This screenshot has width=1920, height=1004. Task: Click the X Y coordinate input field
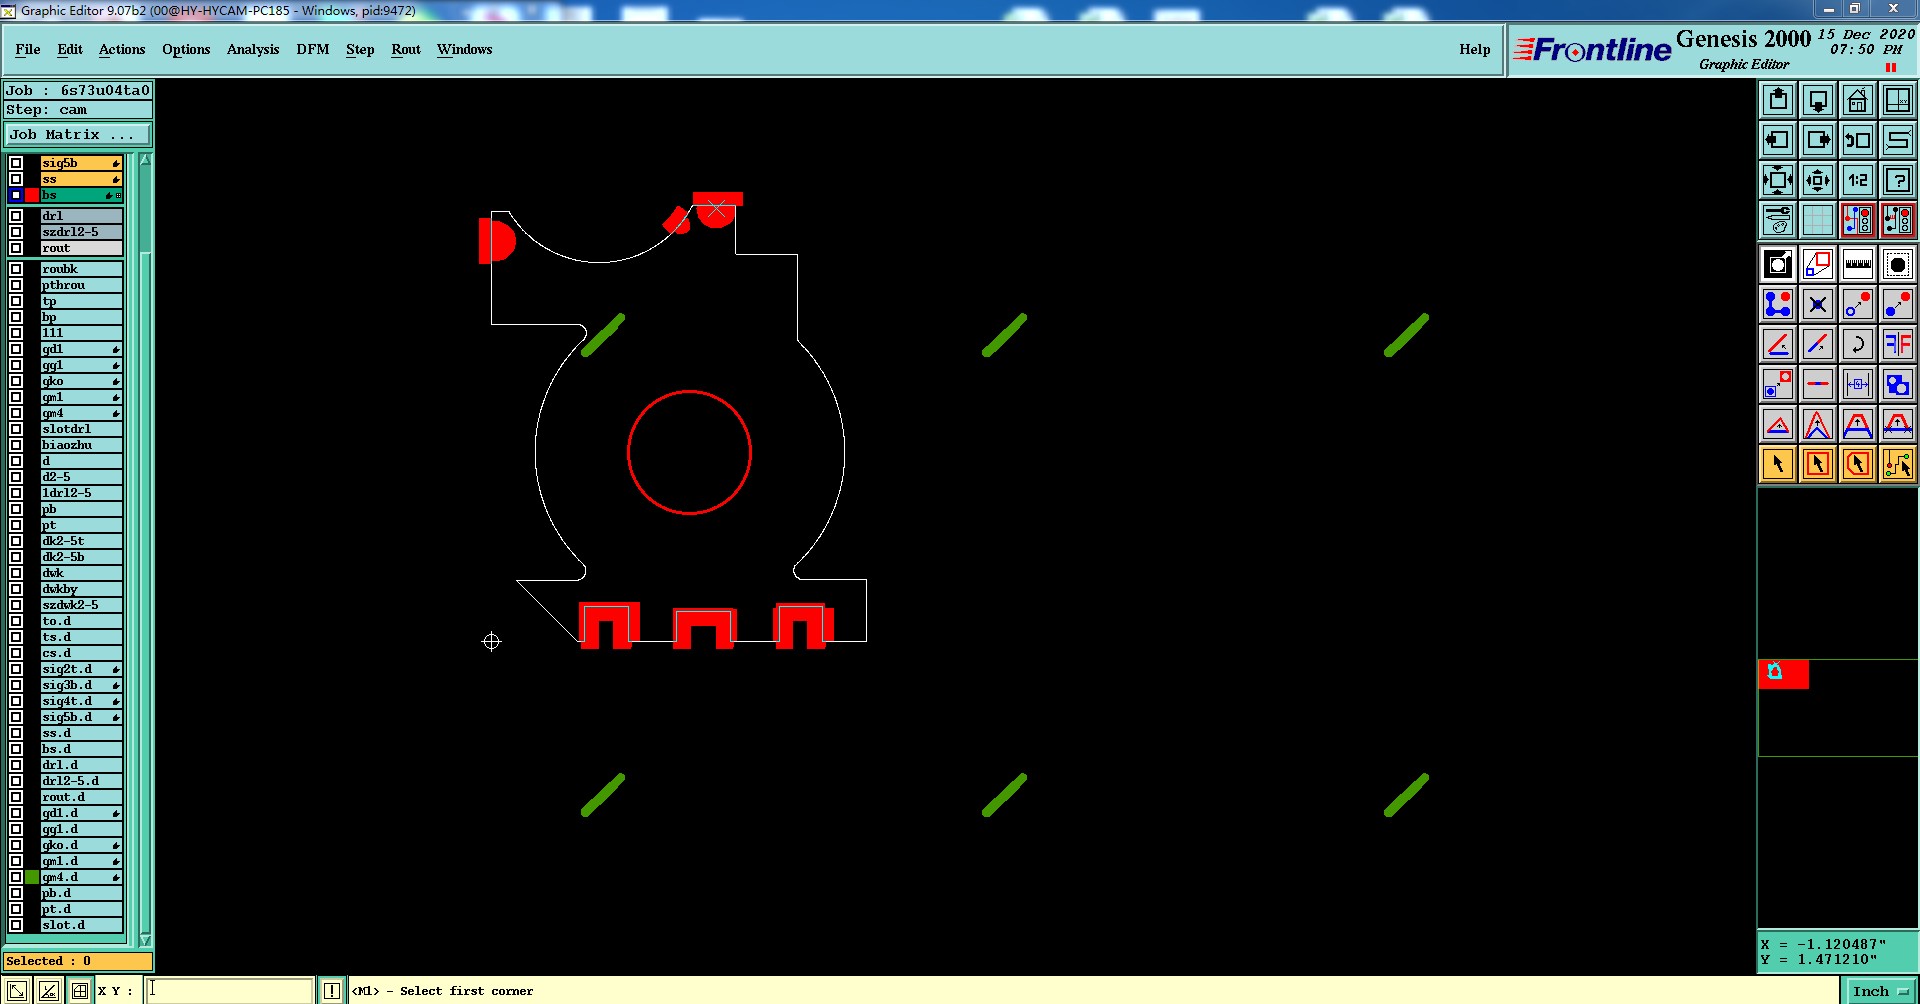click(x=230, y=991)
